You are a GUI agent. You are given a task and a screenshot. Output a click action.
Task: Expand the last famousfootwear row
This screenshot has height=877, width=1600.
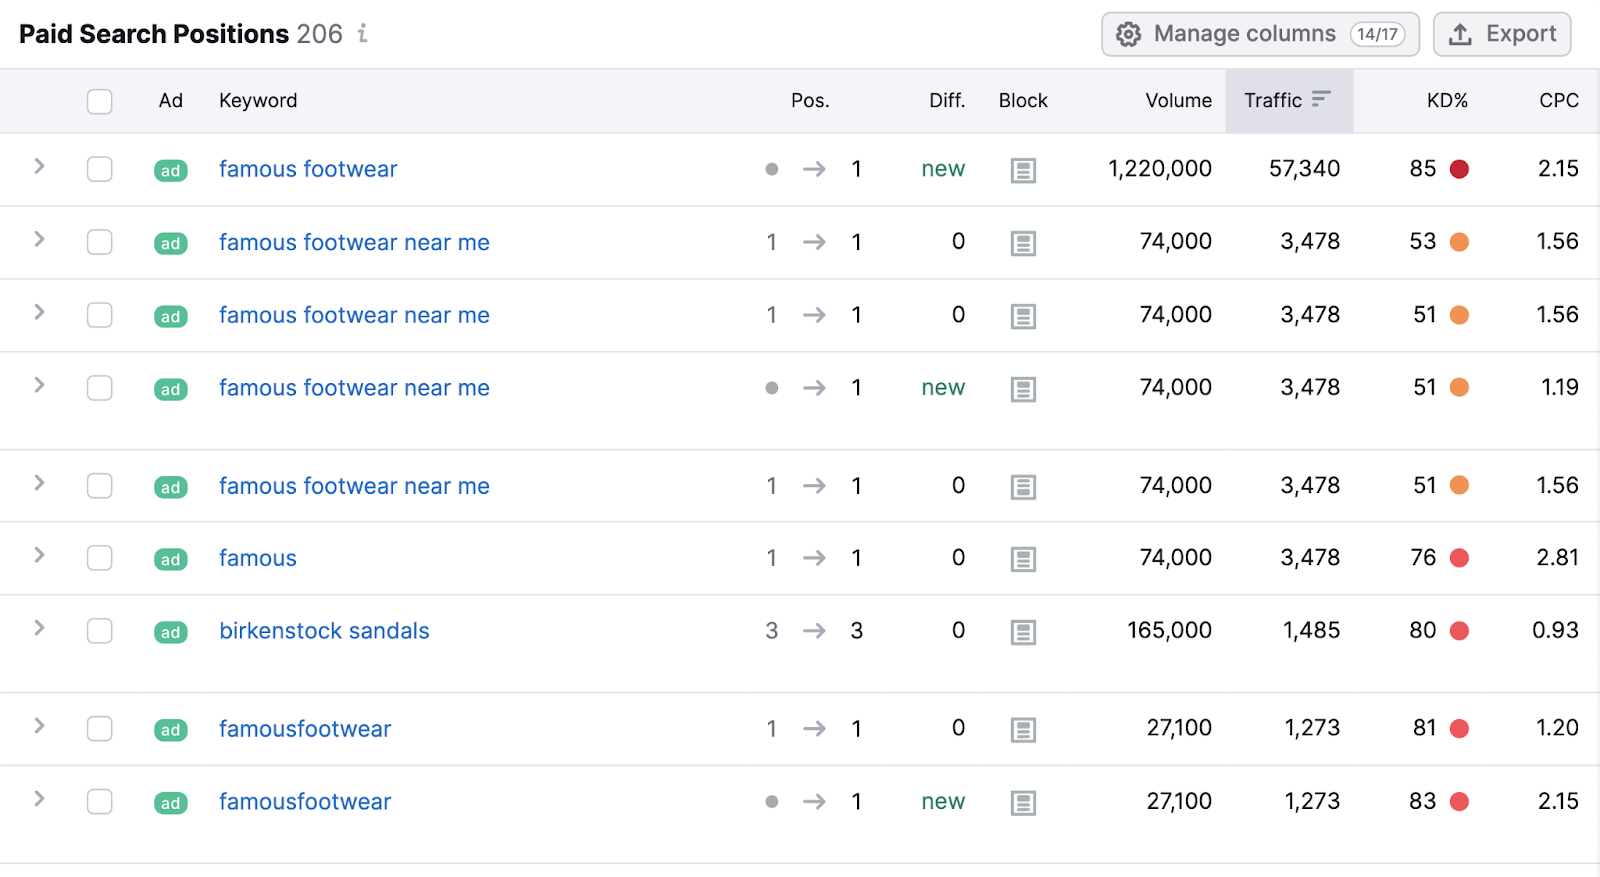pos(38,801)
